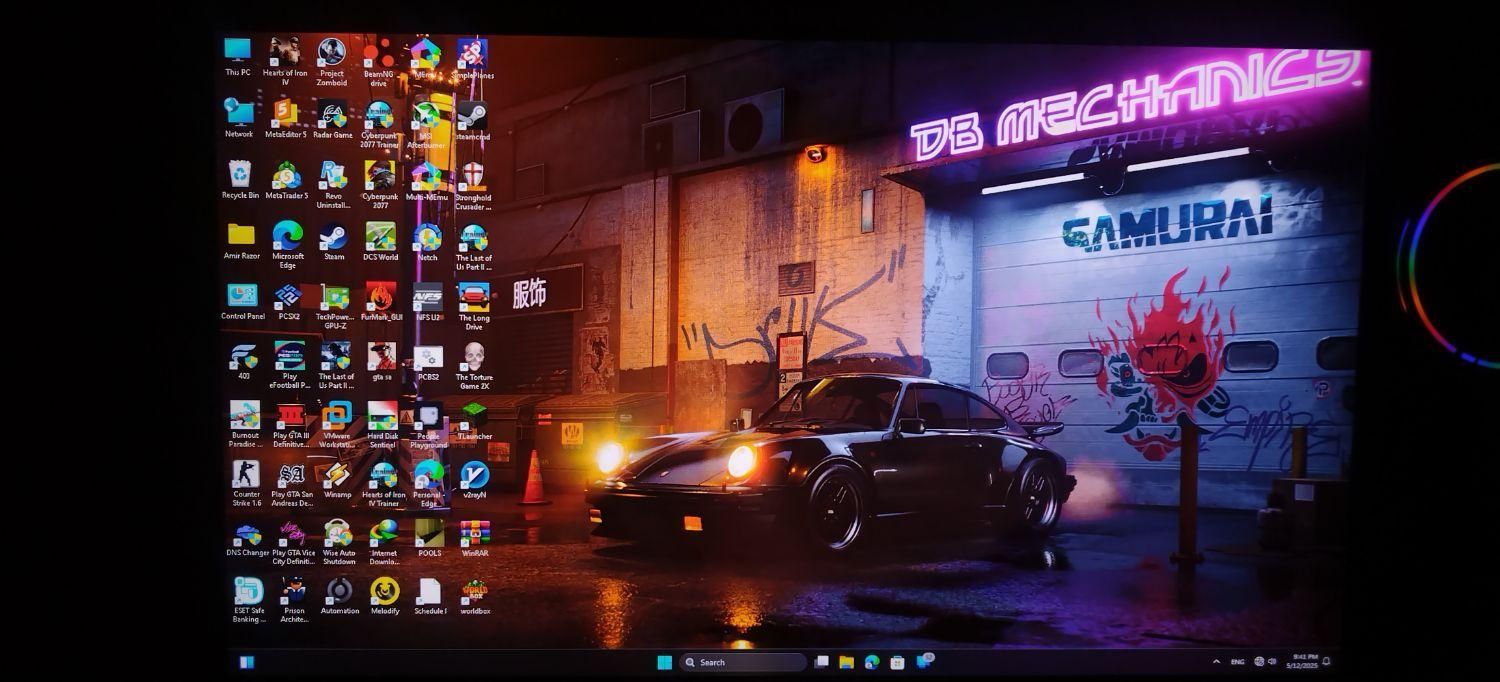Open the This PC desktop icon
The height and width of the screenshot is (682, 1500).
coord(238,57)
